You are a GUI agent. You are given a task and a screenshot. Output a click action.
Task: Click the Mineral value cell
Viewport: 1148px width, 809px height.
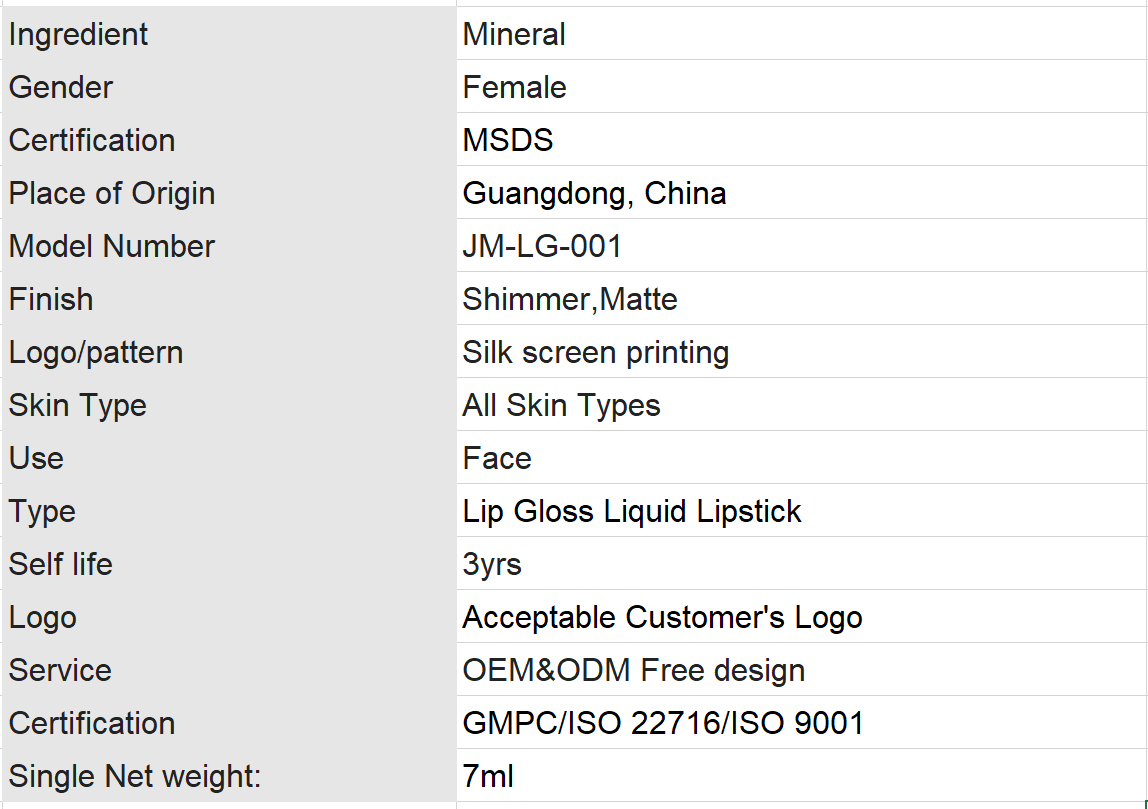pyautogui.click(x=802, y=34)
